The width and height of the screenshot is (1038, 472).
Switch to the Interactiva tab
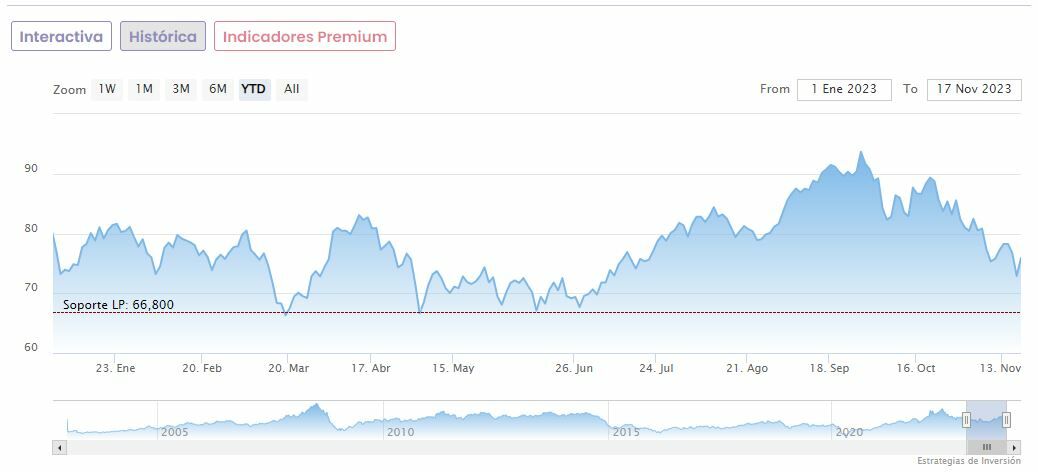61,37
